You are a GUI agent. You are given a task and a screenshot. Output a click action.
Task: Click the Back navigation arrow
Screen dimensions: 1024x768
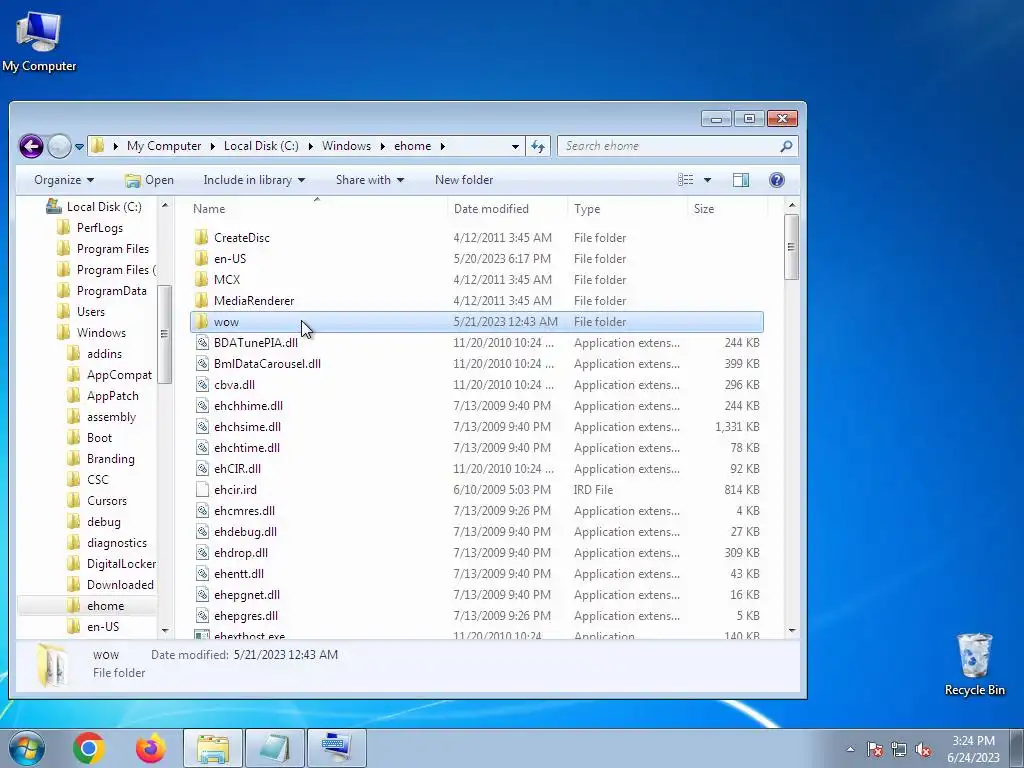31,146
